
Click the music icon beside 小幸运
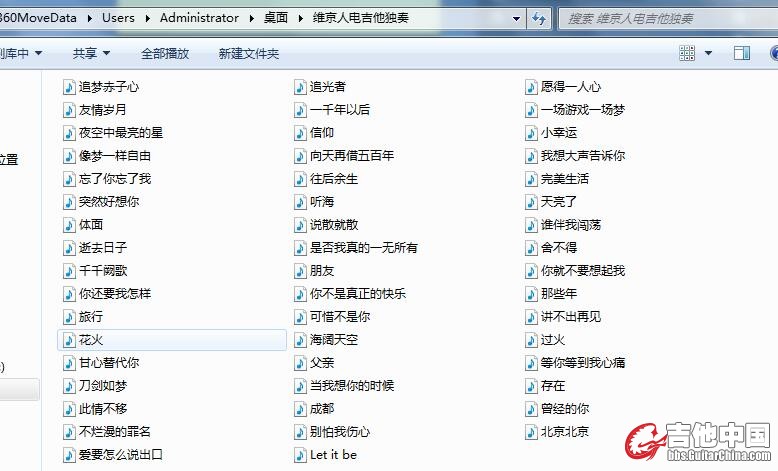[532, 133]
